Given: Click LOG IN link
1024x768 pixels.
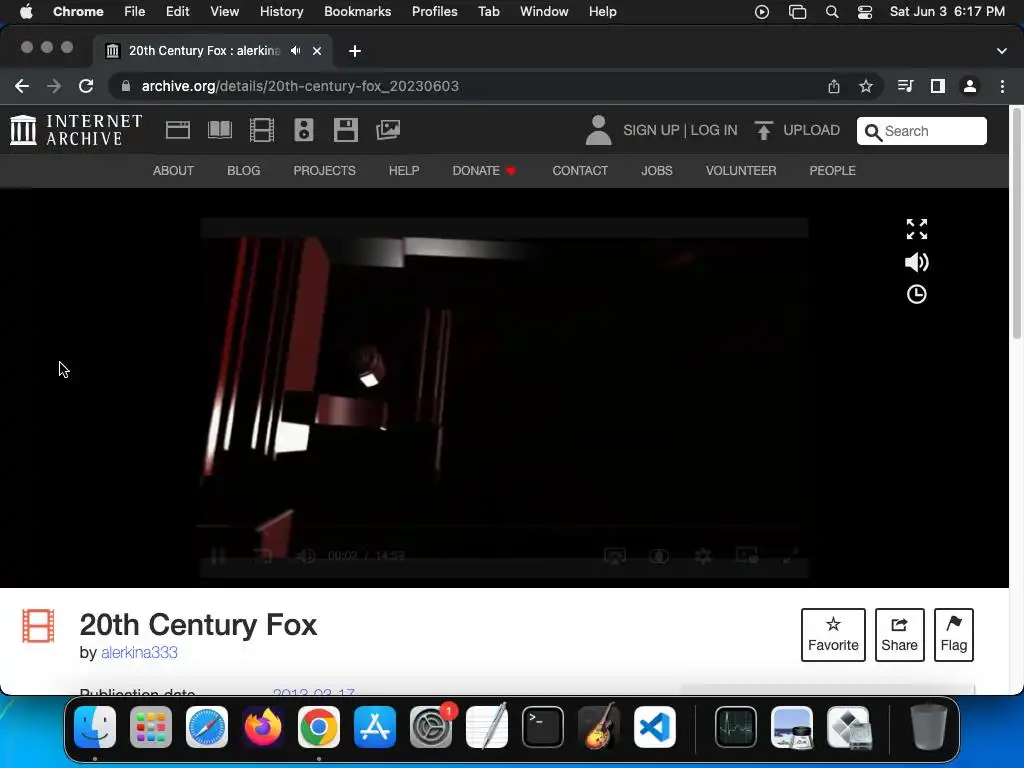Looking at the screenshot, I should click(714, 130).
